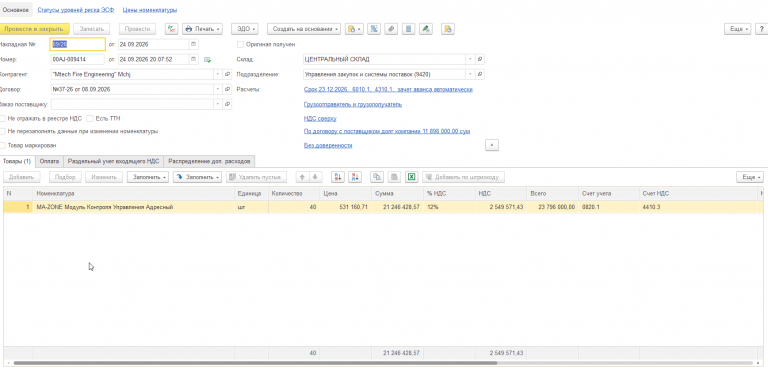
Task: Switch to Распределение доп. расходов tab
Action: point(210,161)
